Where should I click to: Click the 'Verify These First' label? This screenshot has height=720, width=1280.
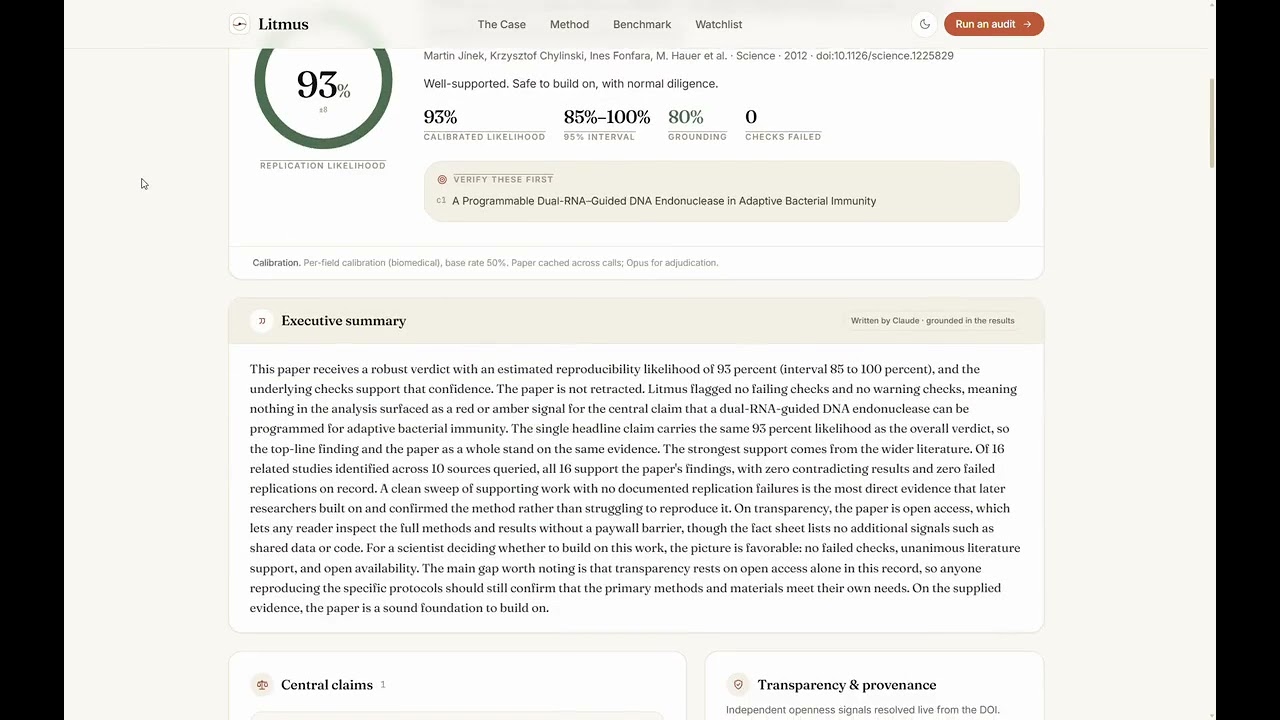tap(503, 179)
